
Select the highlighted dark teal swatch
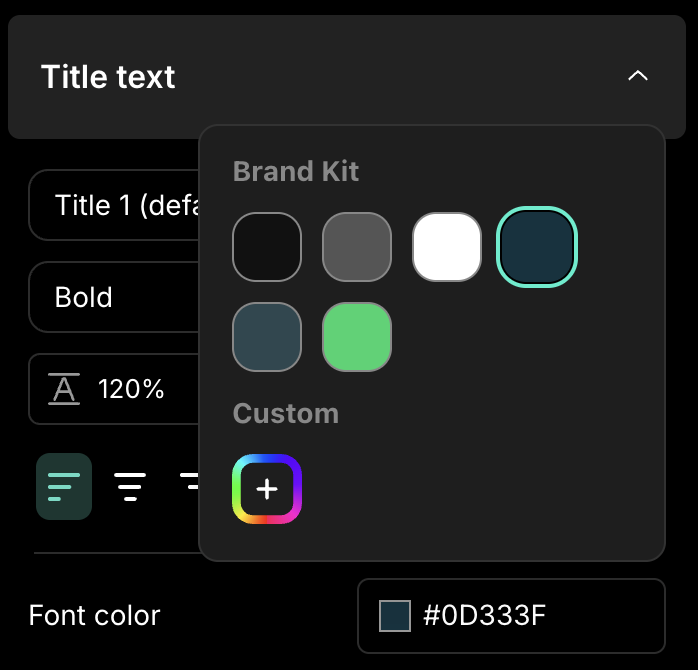click(537, 247)
